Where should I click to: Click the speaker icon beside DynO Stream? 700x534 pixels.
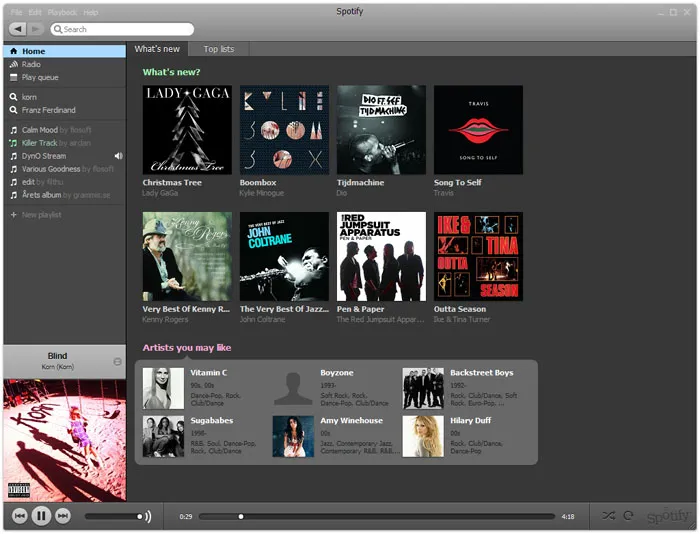118,156
